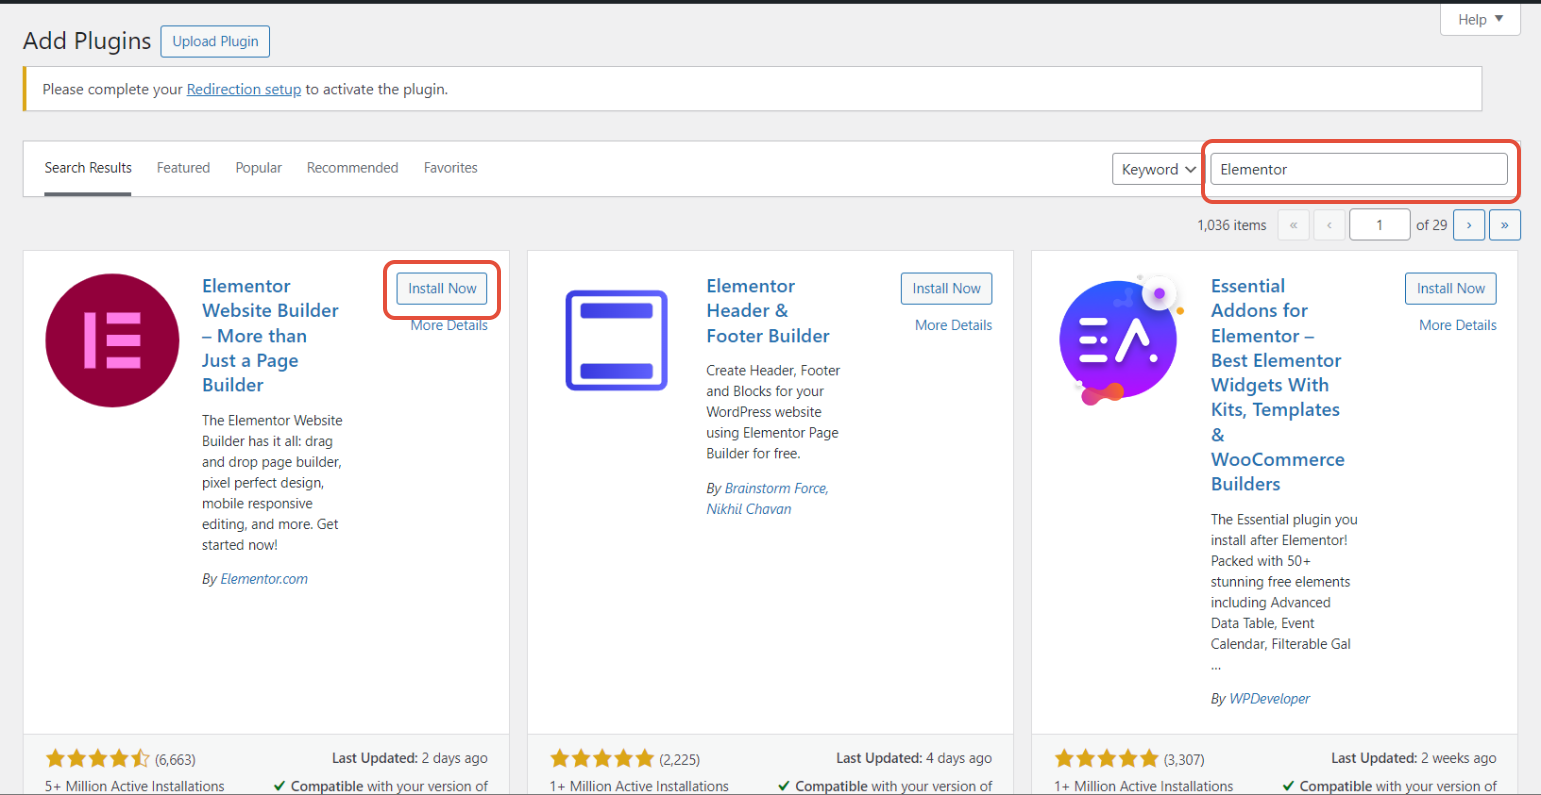Expand the Help panel dropdown
Screen dimensions: 1541x795
(1480, 19)
